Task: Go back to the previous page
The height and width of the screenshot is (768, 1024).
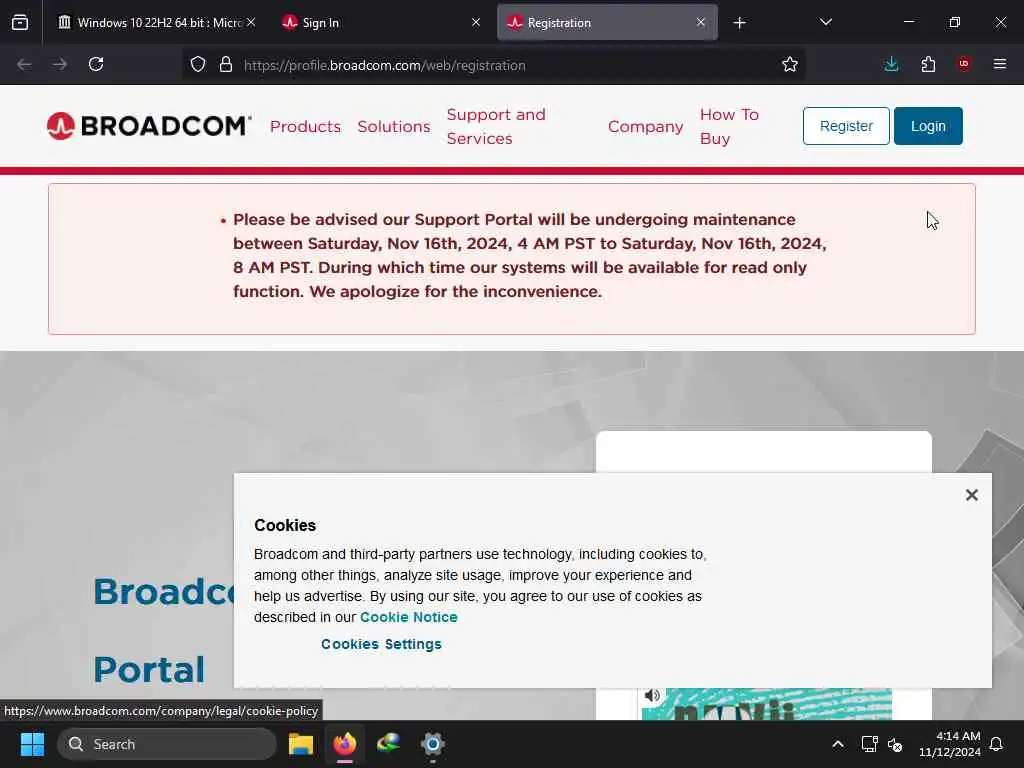Action: pyautogui.click(x=24, y=64)
